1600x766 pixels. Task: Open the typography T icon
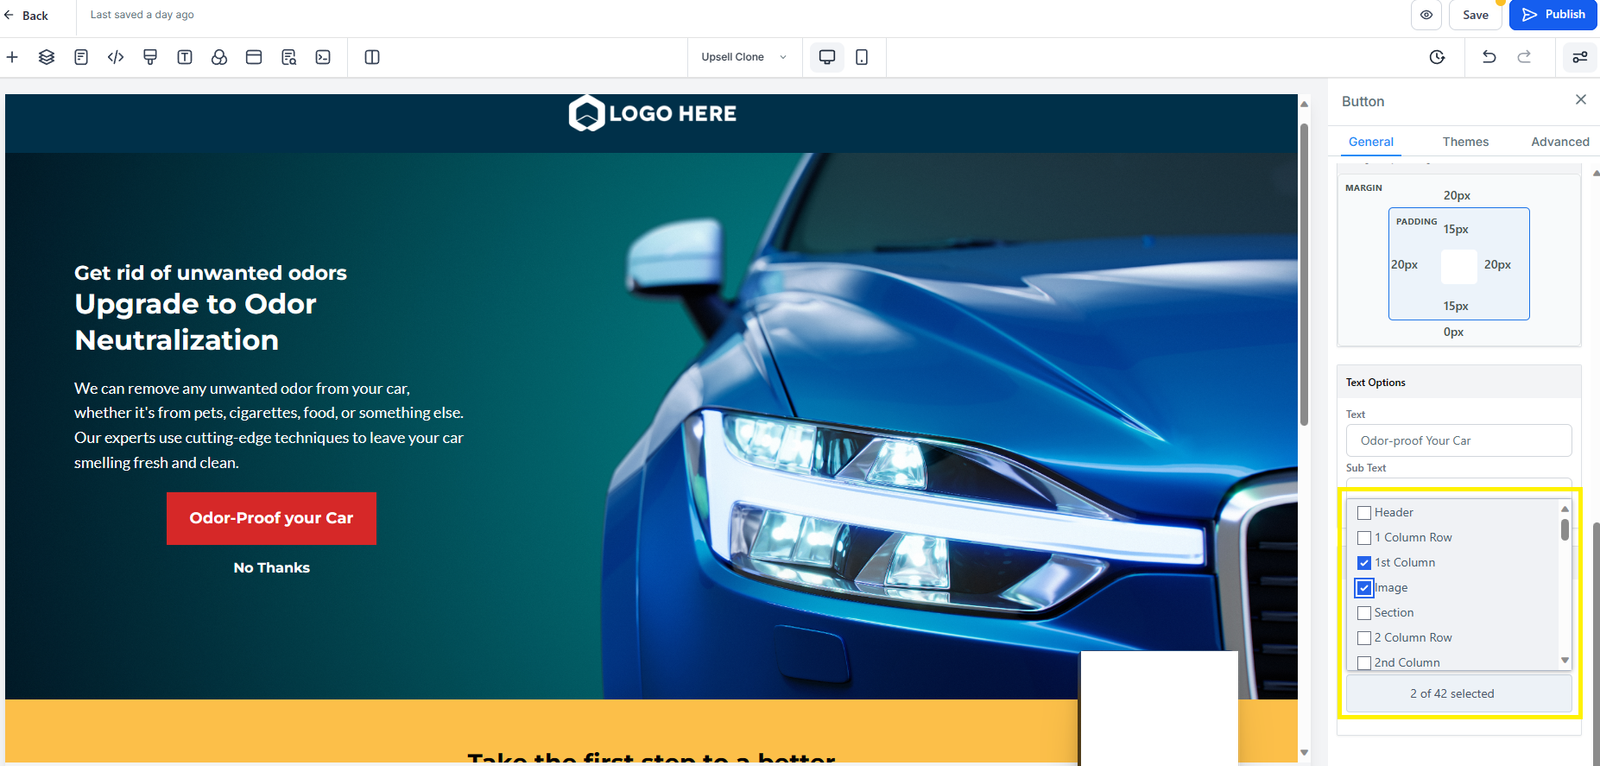click(185, 57)
